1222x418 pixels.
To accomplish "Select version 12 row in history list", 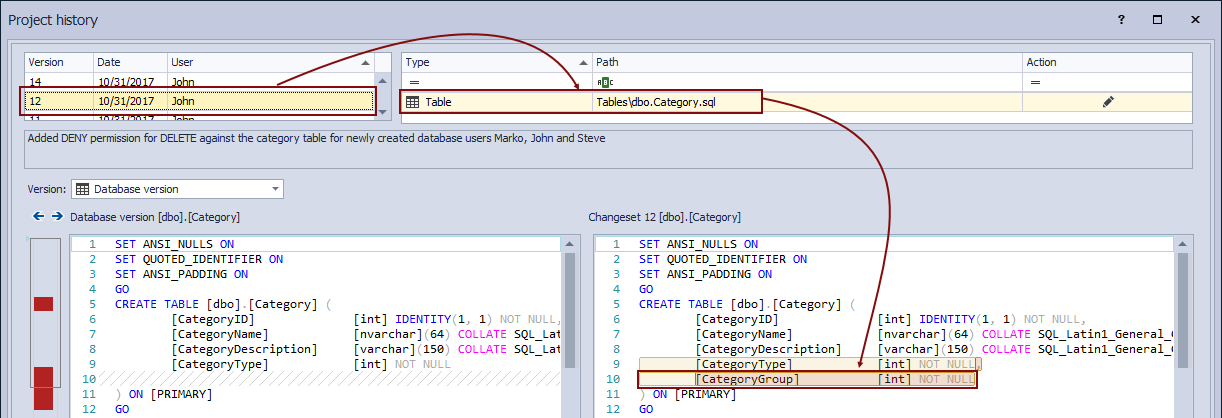I will (198, 101).
